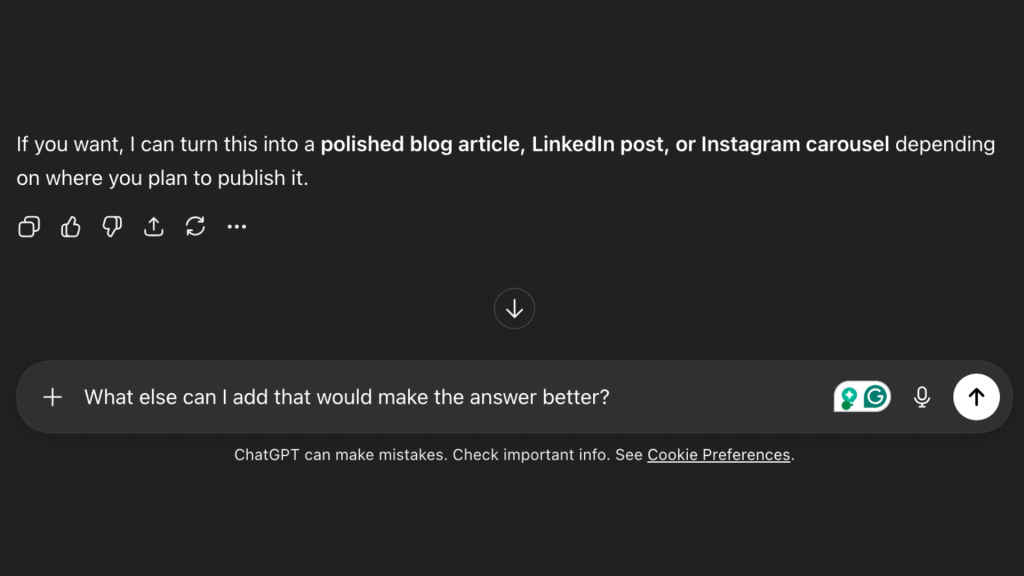Open the three-dots more actions menu
1024x576 pixels.
[236, 227]
